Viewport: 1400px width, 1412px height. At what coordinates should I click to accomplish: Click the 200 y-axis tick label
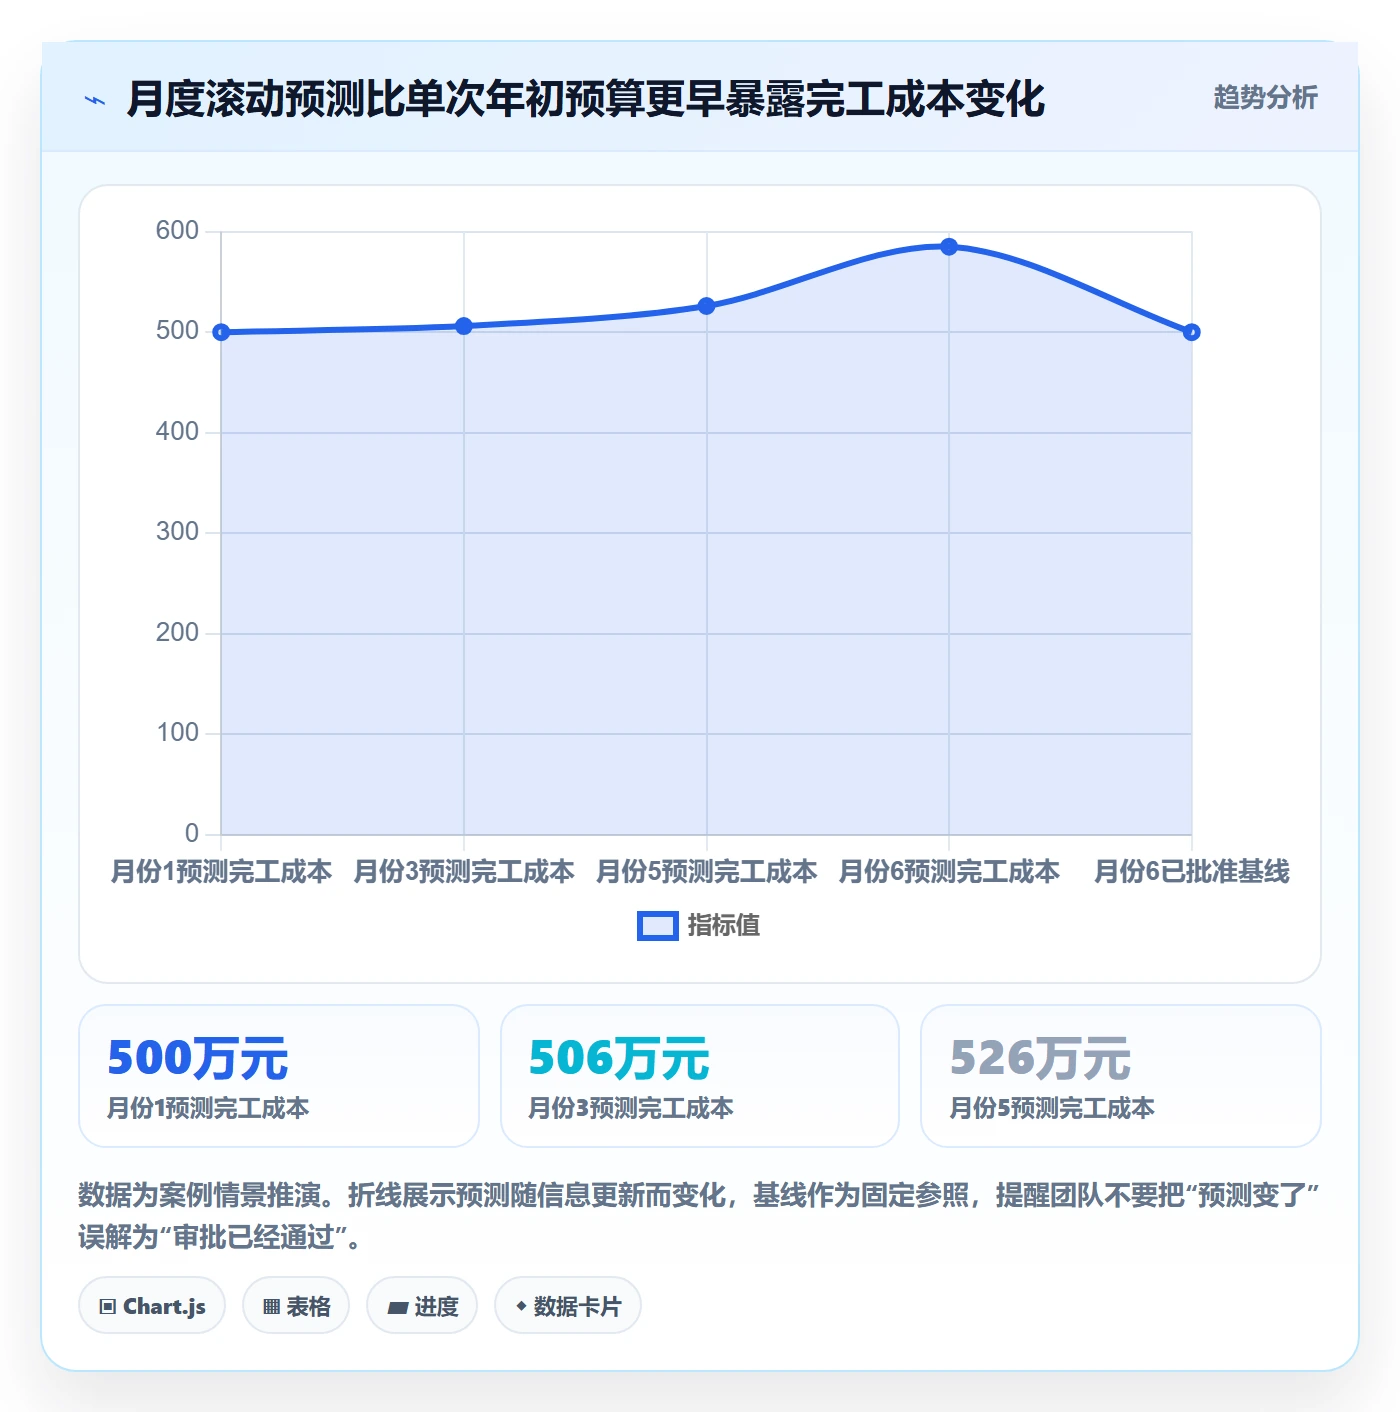(177, 633)
